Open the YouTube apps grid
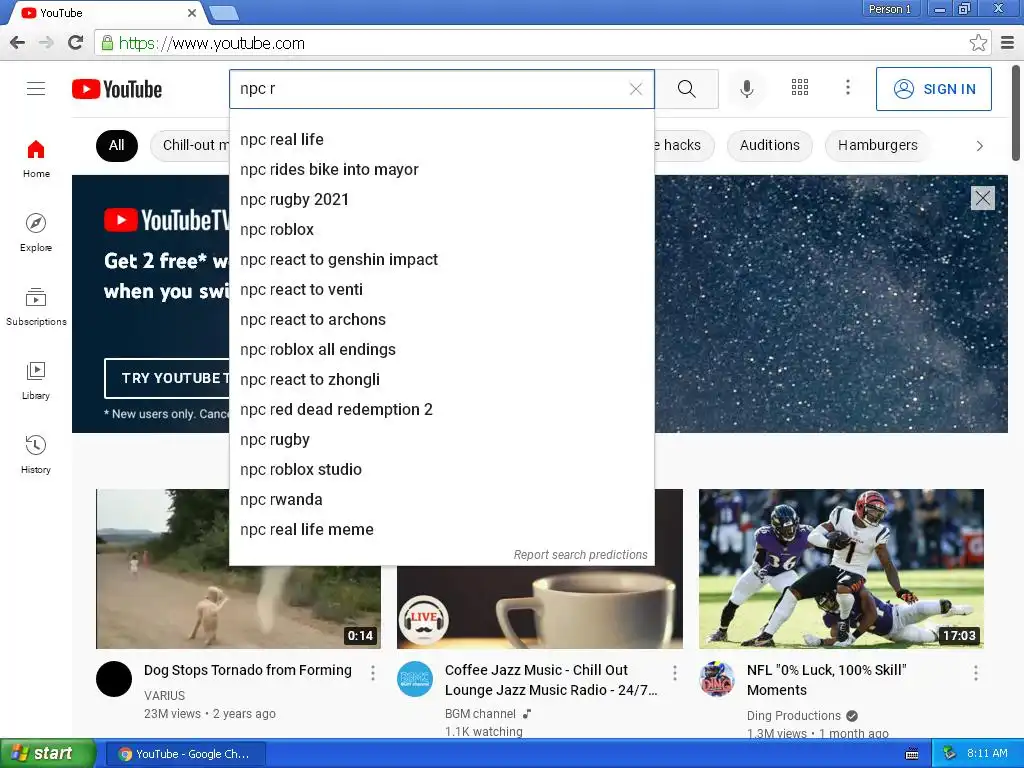The height and width of the screenshot is (768, 1024). click(x=800, y=88)
